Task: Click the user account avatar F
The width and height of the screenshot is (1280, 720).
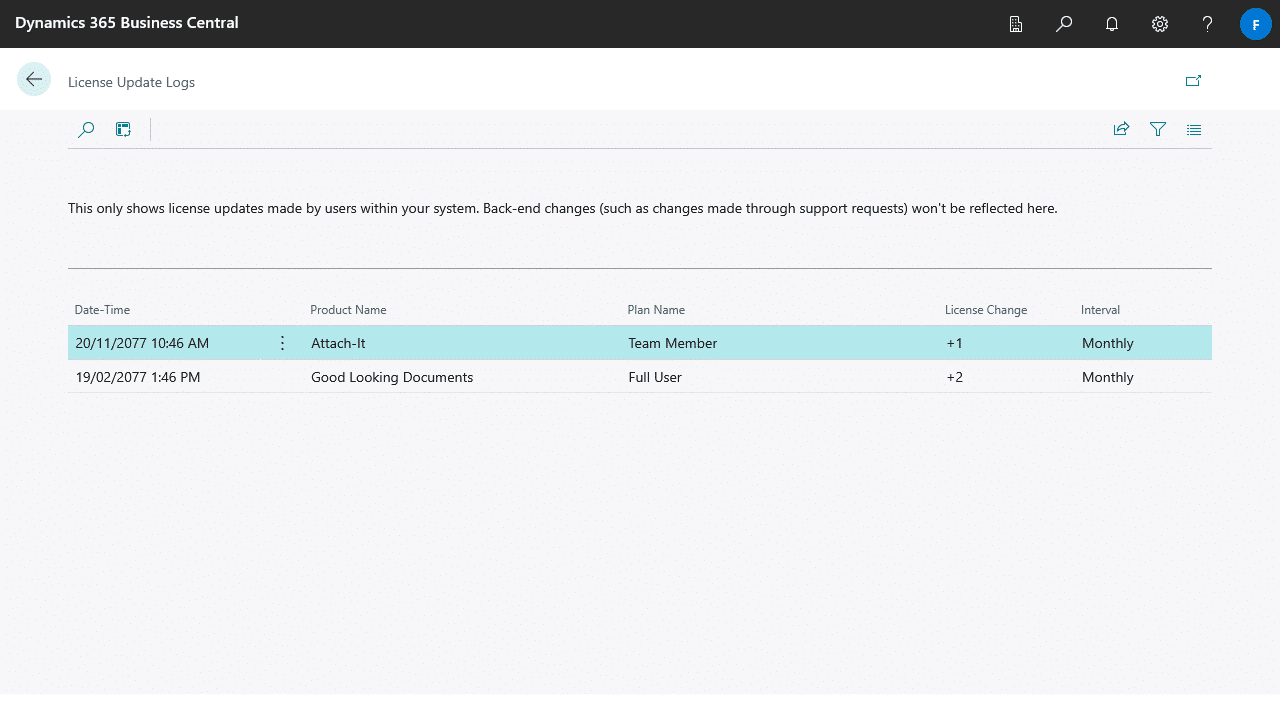Action: point(1255,24)
